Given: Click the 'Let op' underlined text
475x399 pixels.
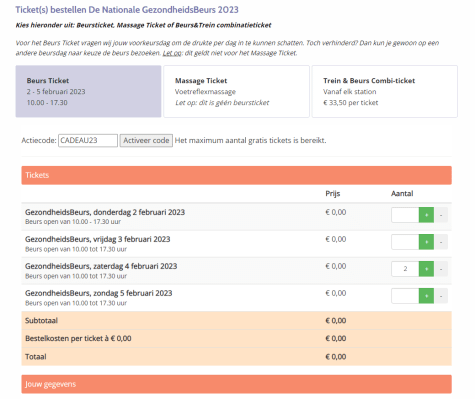Looking at the screenshot, I should tap(172, 53).
